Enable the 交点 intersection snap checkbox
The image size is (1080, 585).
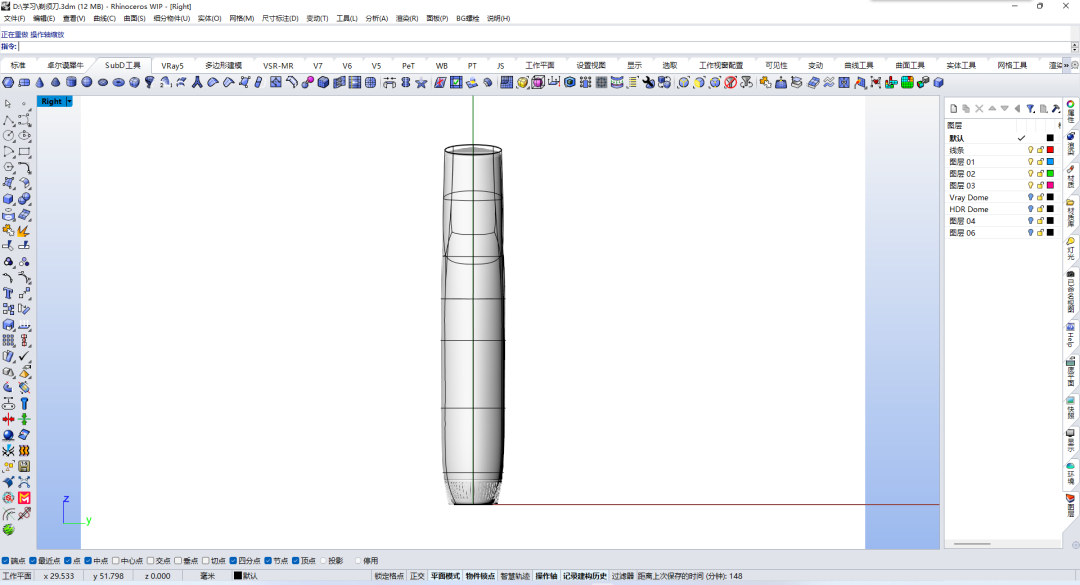tap(151, 561)
